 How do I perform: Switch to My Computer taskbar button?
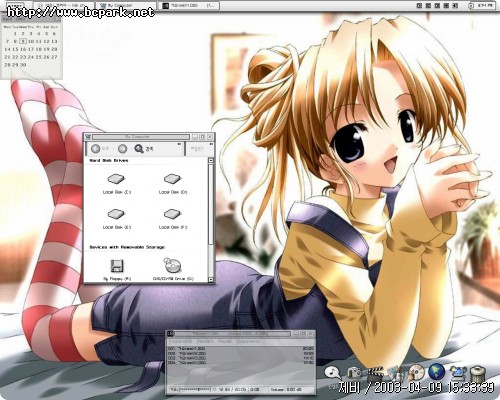(126, 5)
